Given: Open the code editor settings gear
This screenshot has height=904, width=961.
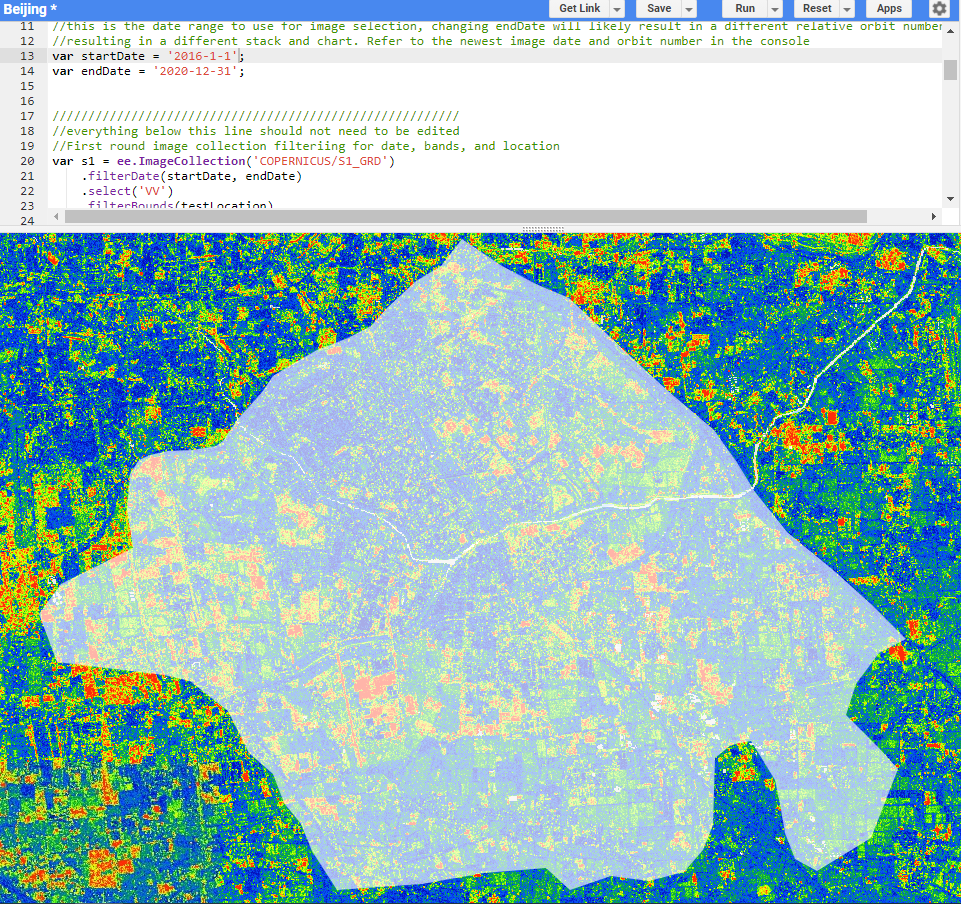Looking at the screenshot, I should [x=939, y=9].
